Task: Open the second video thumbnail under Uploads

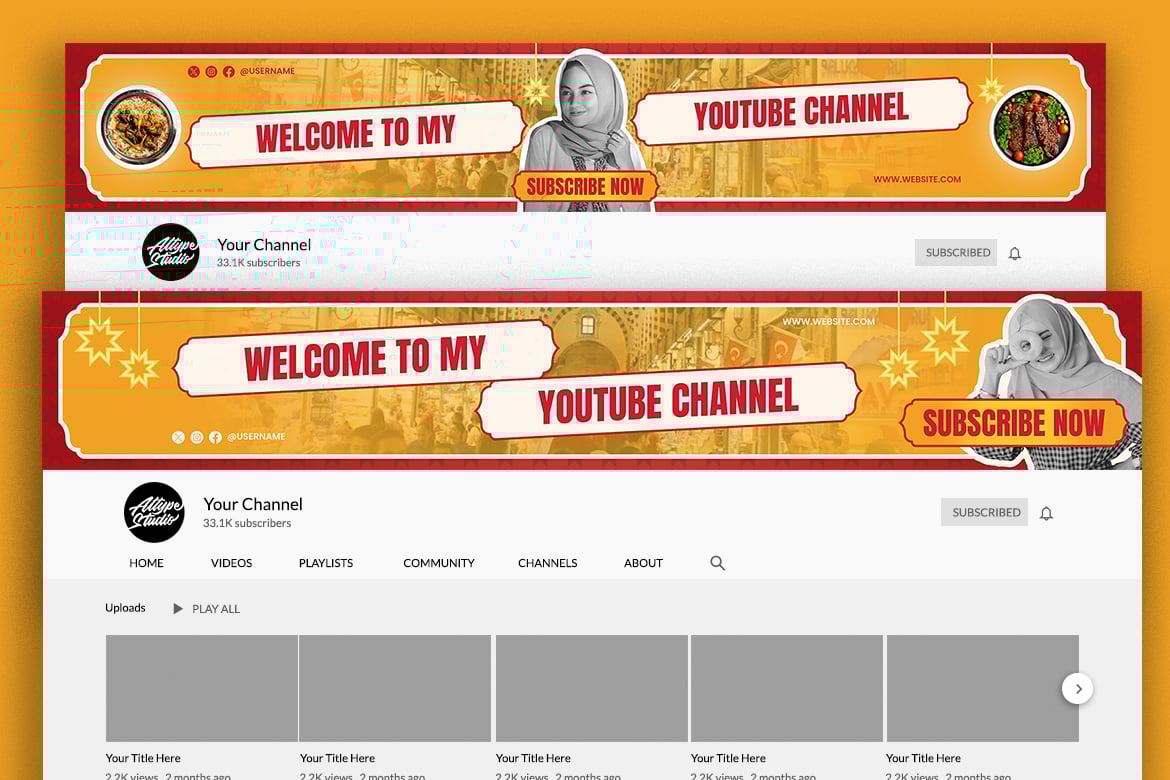Action: click(x=395, y=688)
